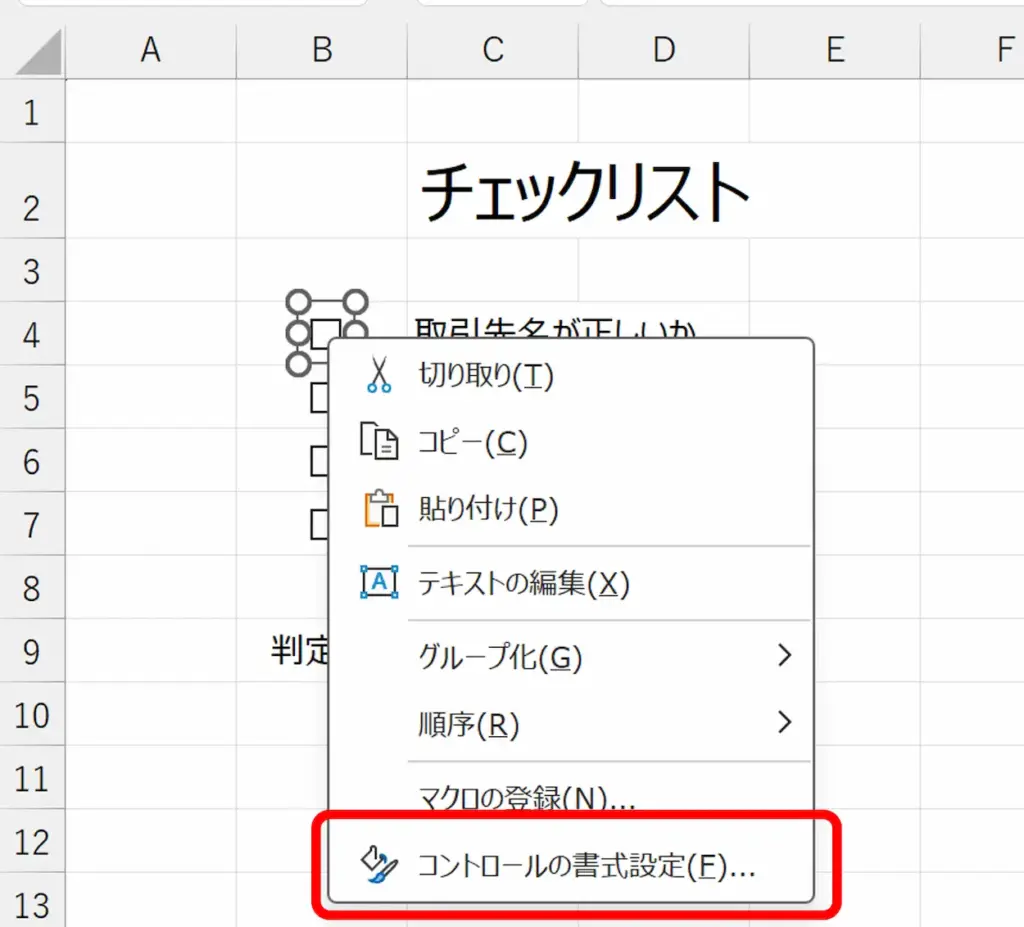
Task: Click the copy pages icon beside コピー
Action: point(378,443)
